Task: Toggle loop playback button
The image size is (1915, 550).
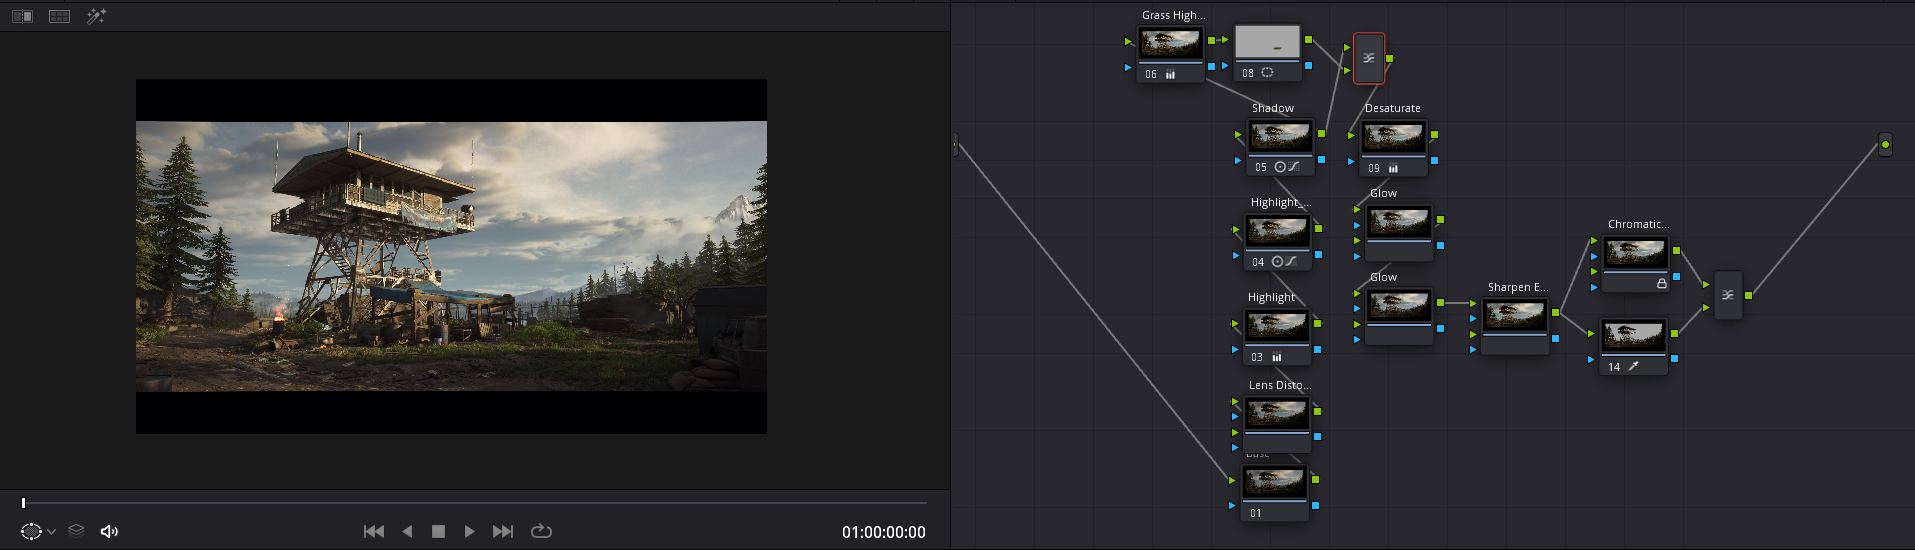Action: tap(541, 531)
